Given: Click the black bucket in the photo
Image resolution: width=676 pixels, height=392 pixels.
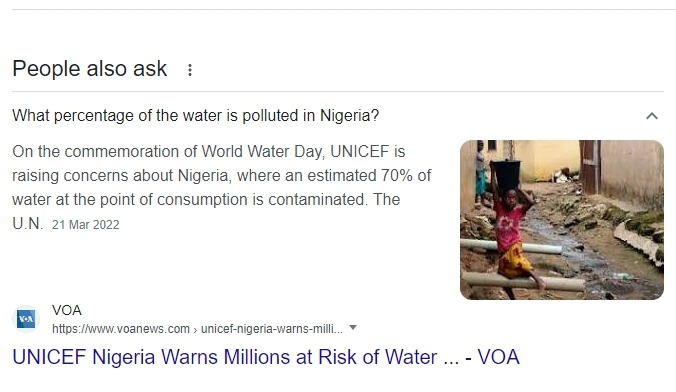Looking at the screenshot, I should 506,174.
